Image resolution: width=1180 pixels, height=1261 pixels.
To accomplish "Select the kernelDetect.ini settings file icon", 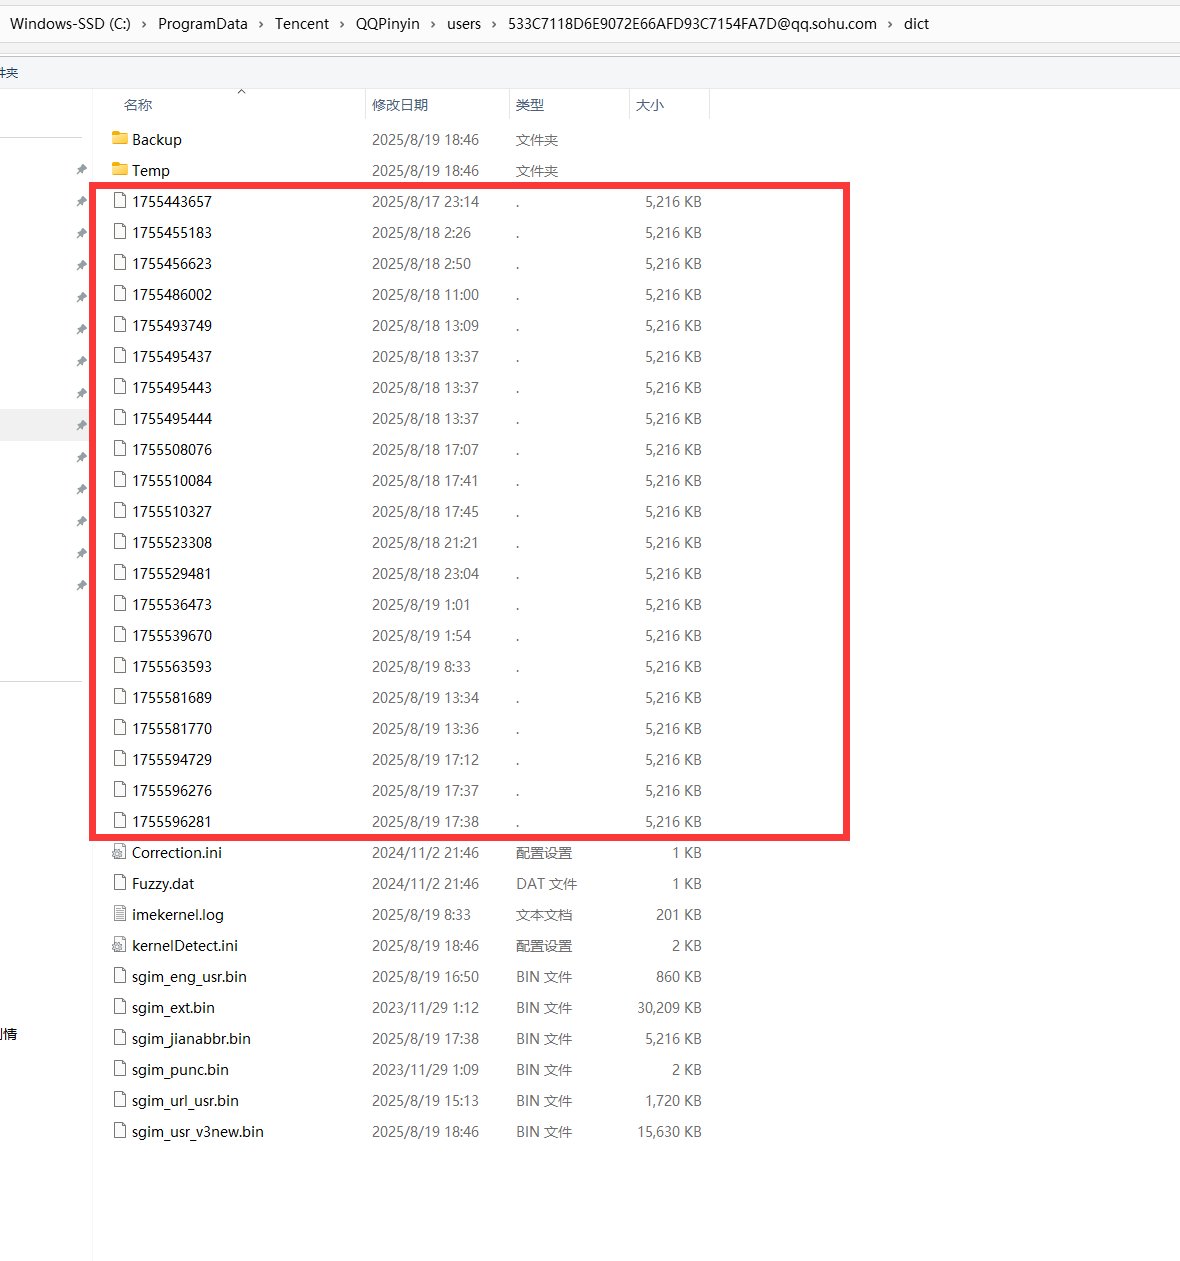I will pos(120,946).
